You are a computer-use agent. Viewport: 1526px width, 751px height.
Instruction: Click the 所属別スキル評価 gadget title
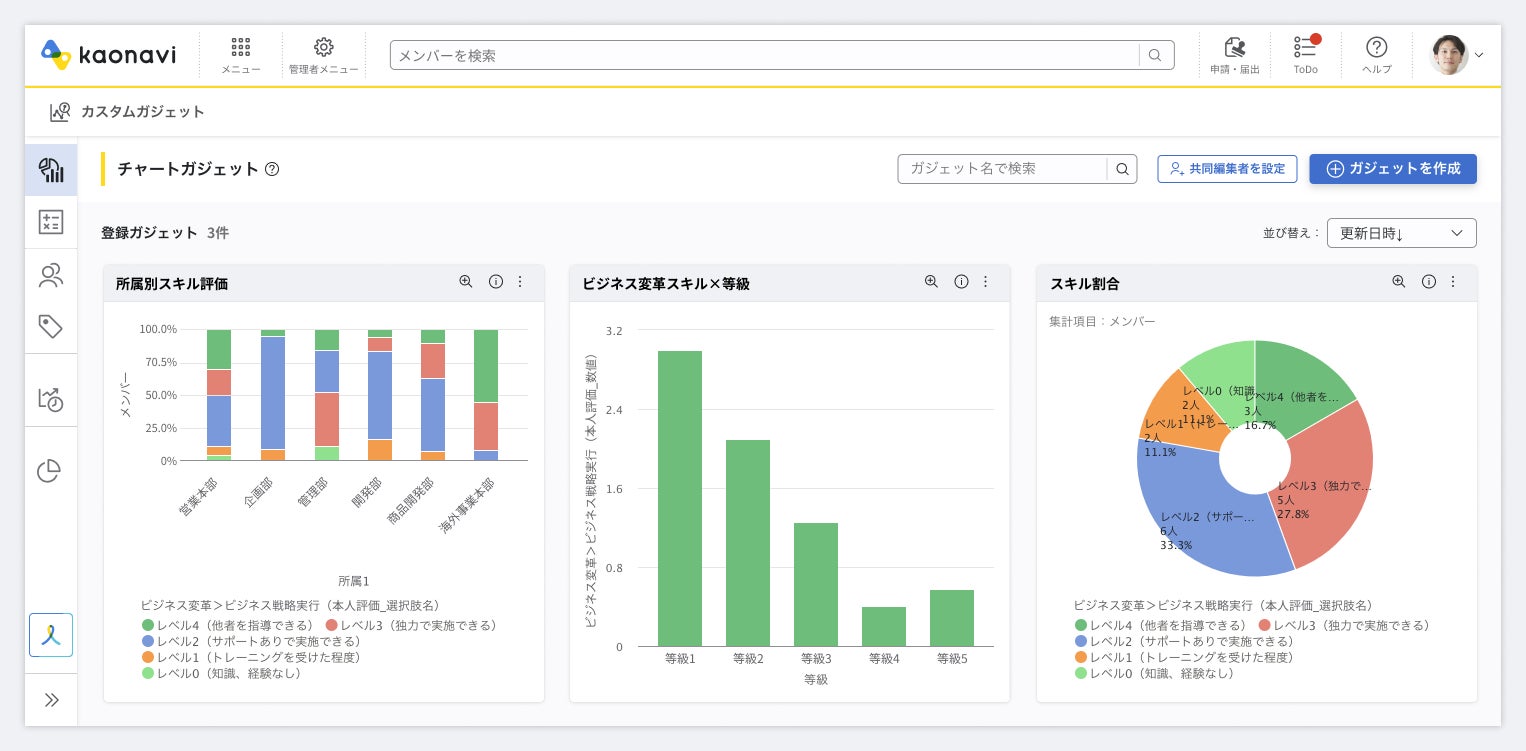click(x=172, y=283)
